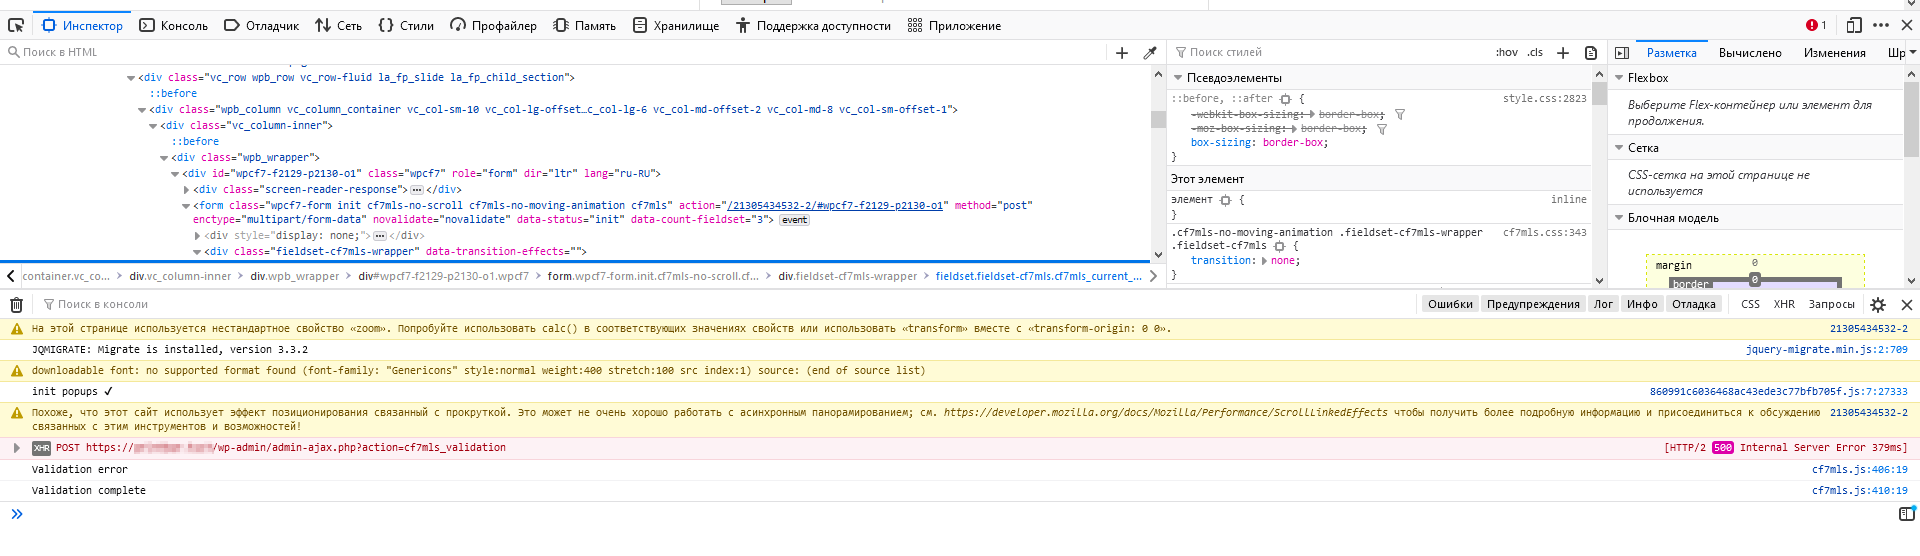The height and width of the screenshot is (556, 1920).
Task: Click markup panel scrollbar down arrow
Action: pos(1158,255)
